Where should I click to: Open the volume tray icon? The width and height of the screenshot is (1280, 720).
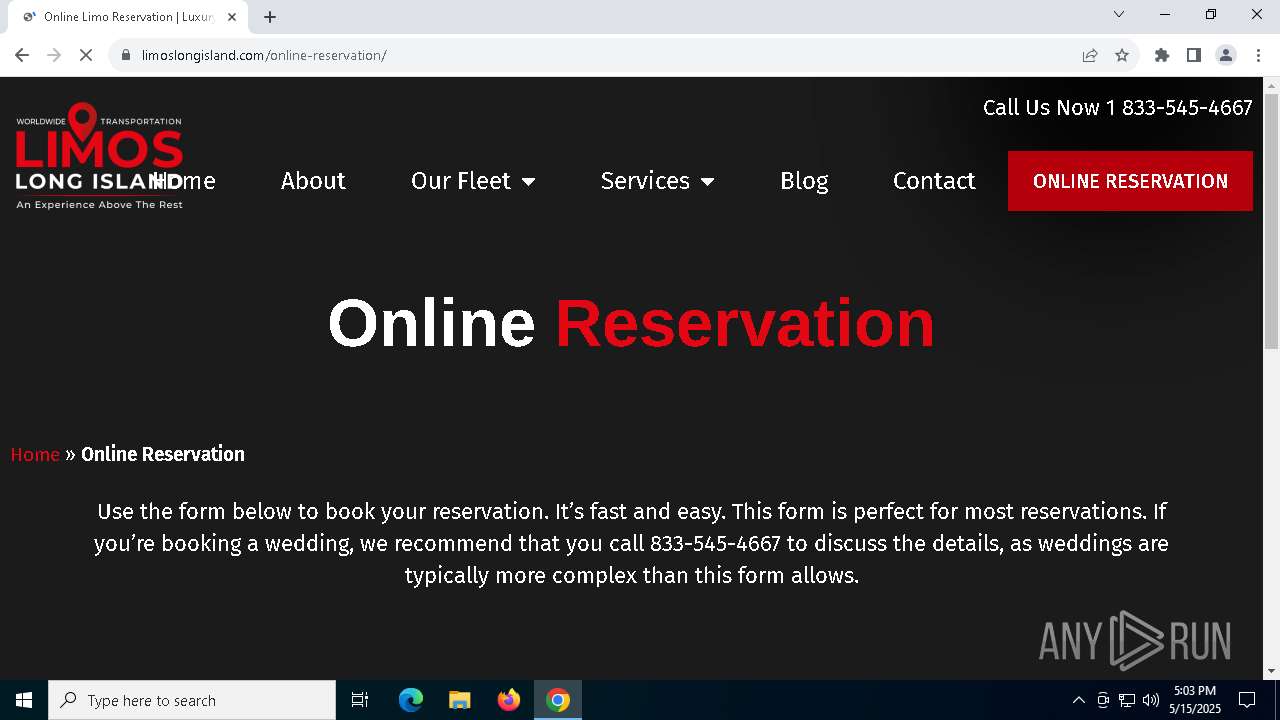pyautogui.click(x=1151, y=700)
